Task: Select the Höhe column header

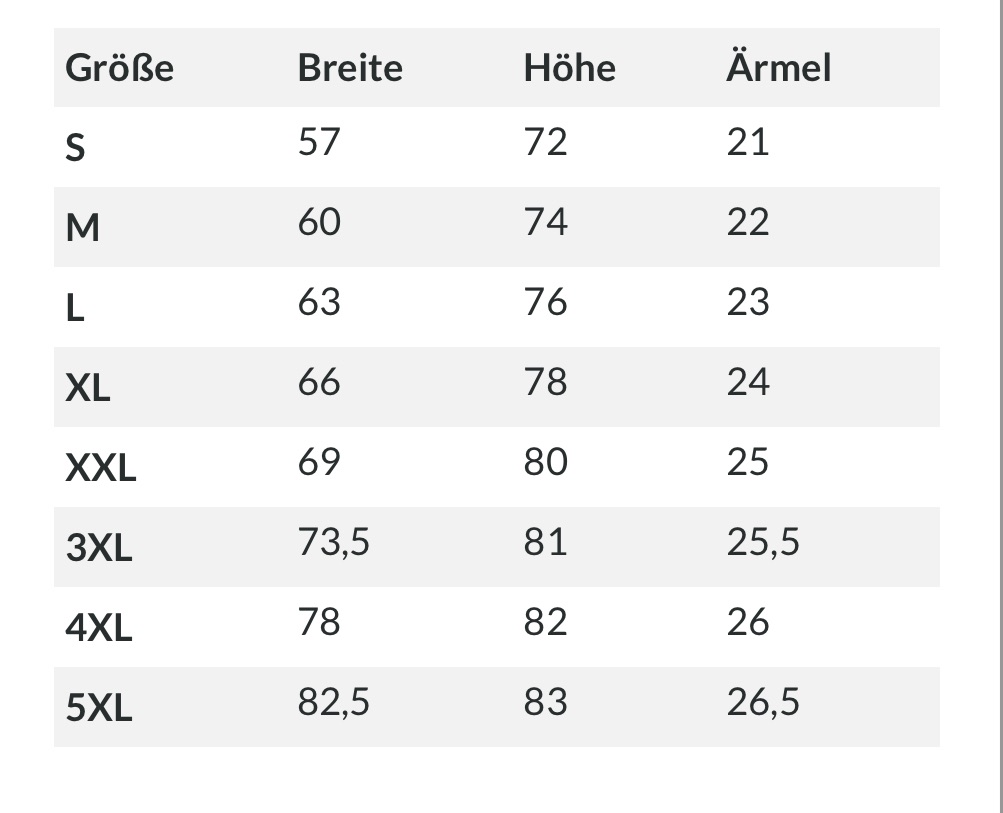Action: click(x=570, y=68)
